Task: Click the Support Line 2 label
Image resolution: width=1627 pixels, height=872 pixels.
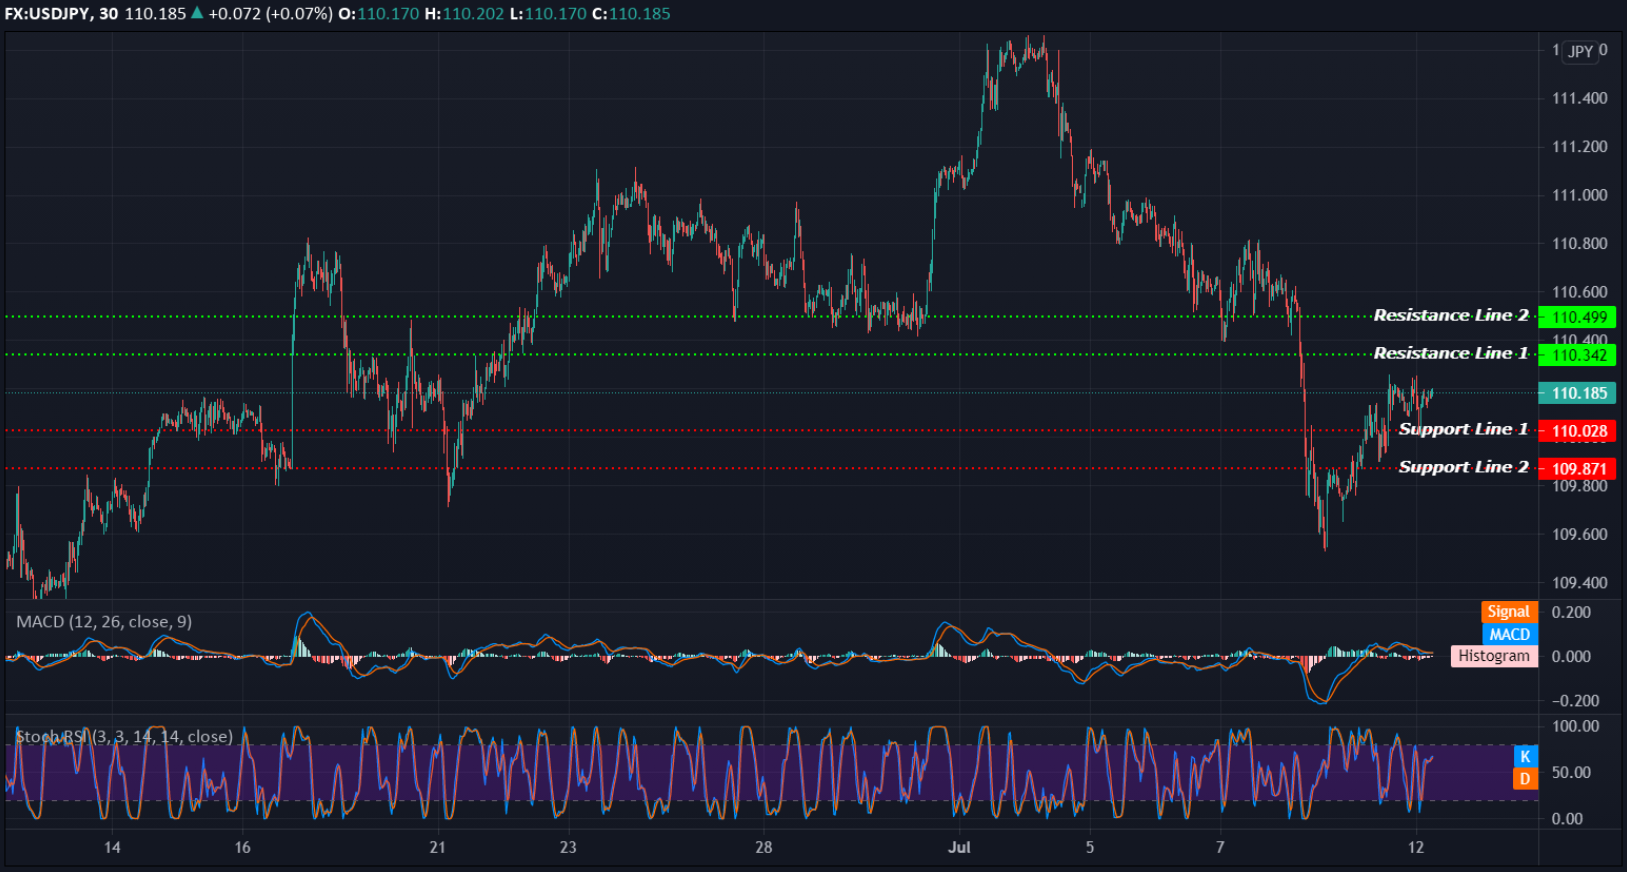Action: 1463,467
